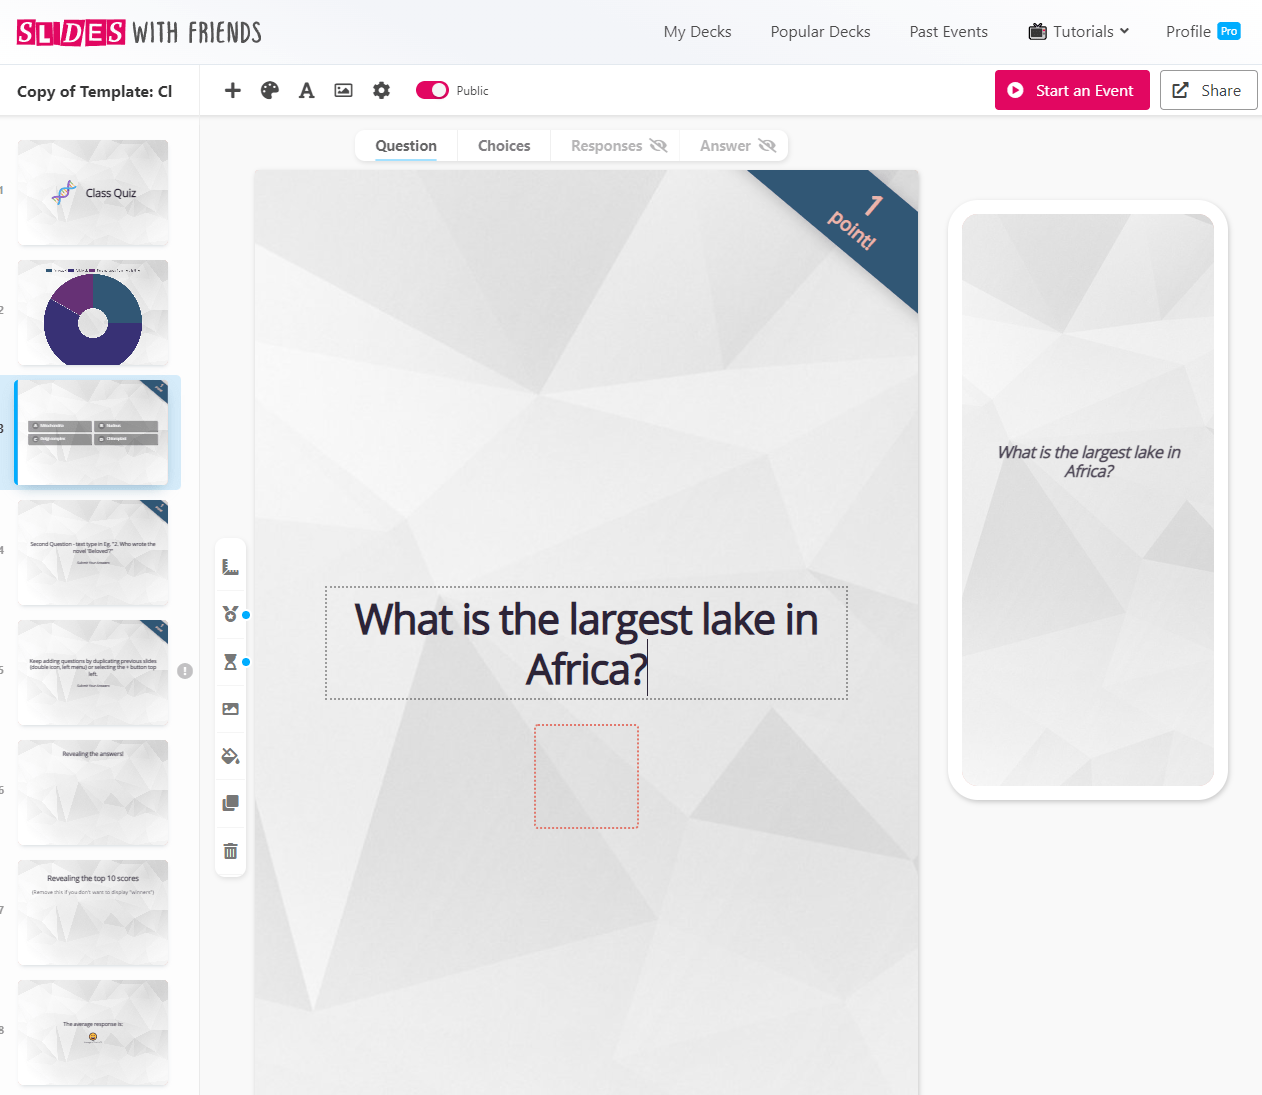Duplicate the current slide

tap(230, 803)
